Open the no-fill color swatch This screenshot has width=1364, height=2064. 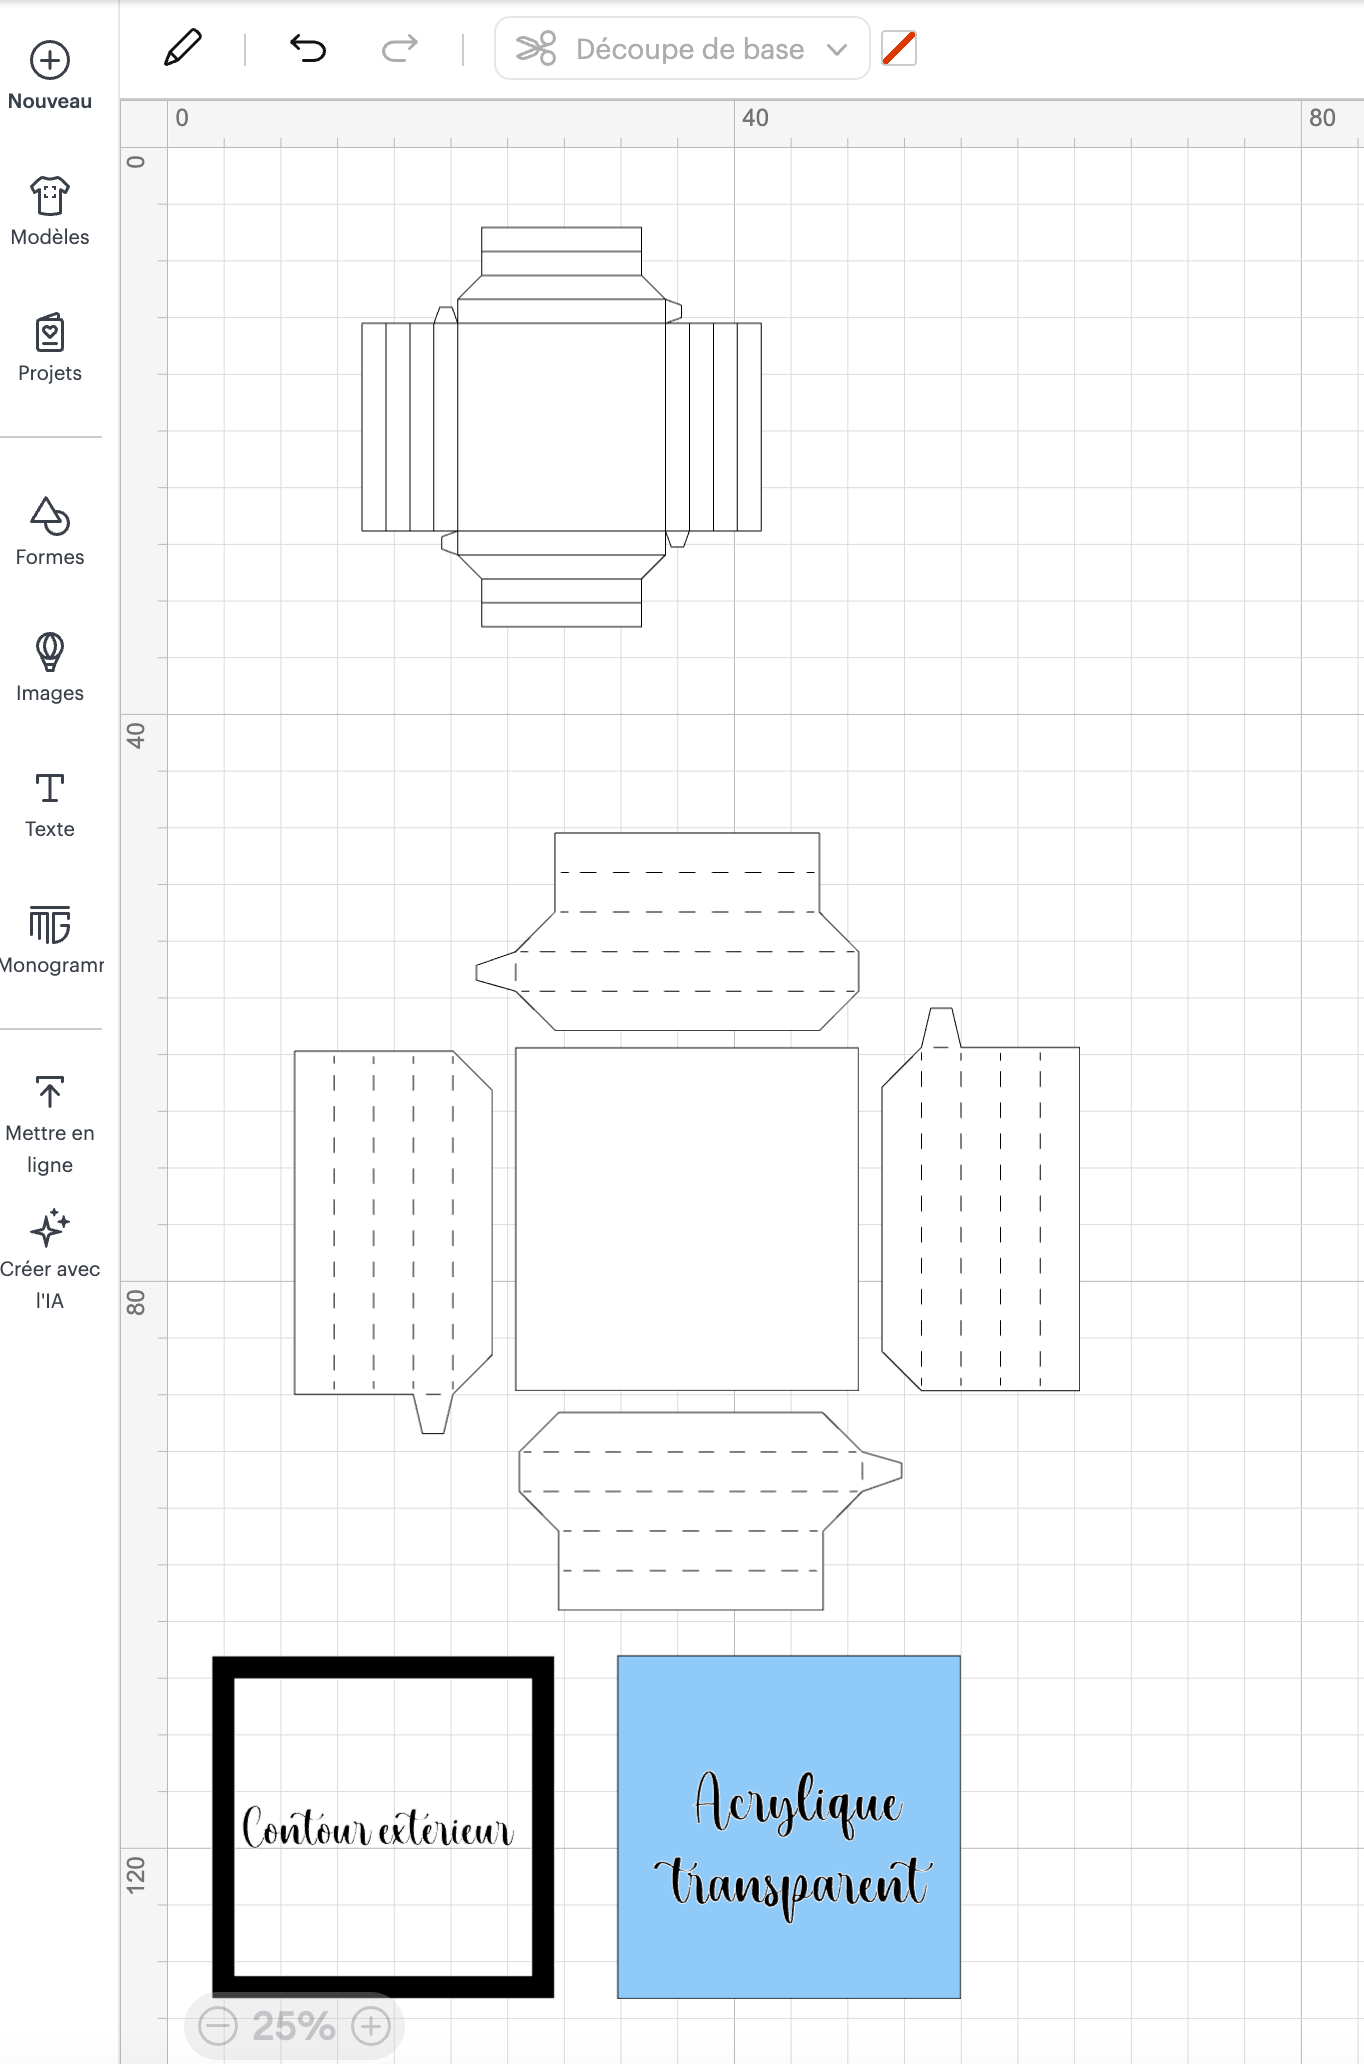tap(899, 48)
